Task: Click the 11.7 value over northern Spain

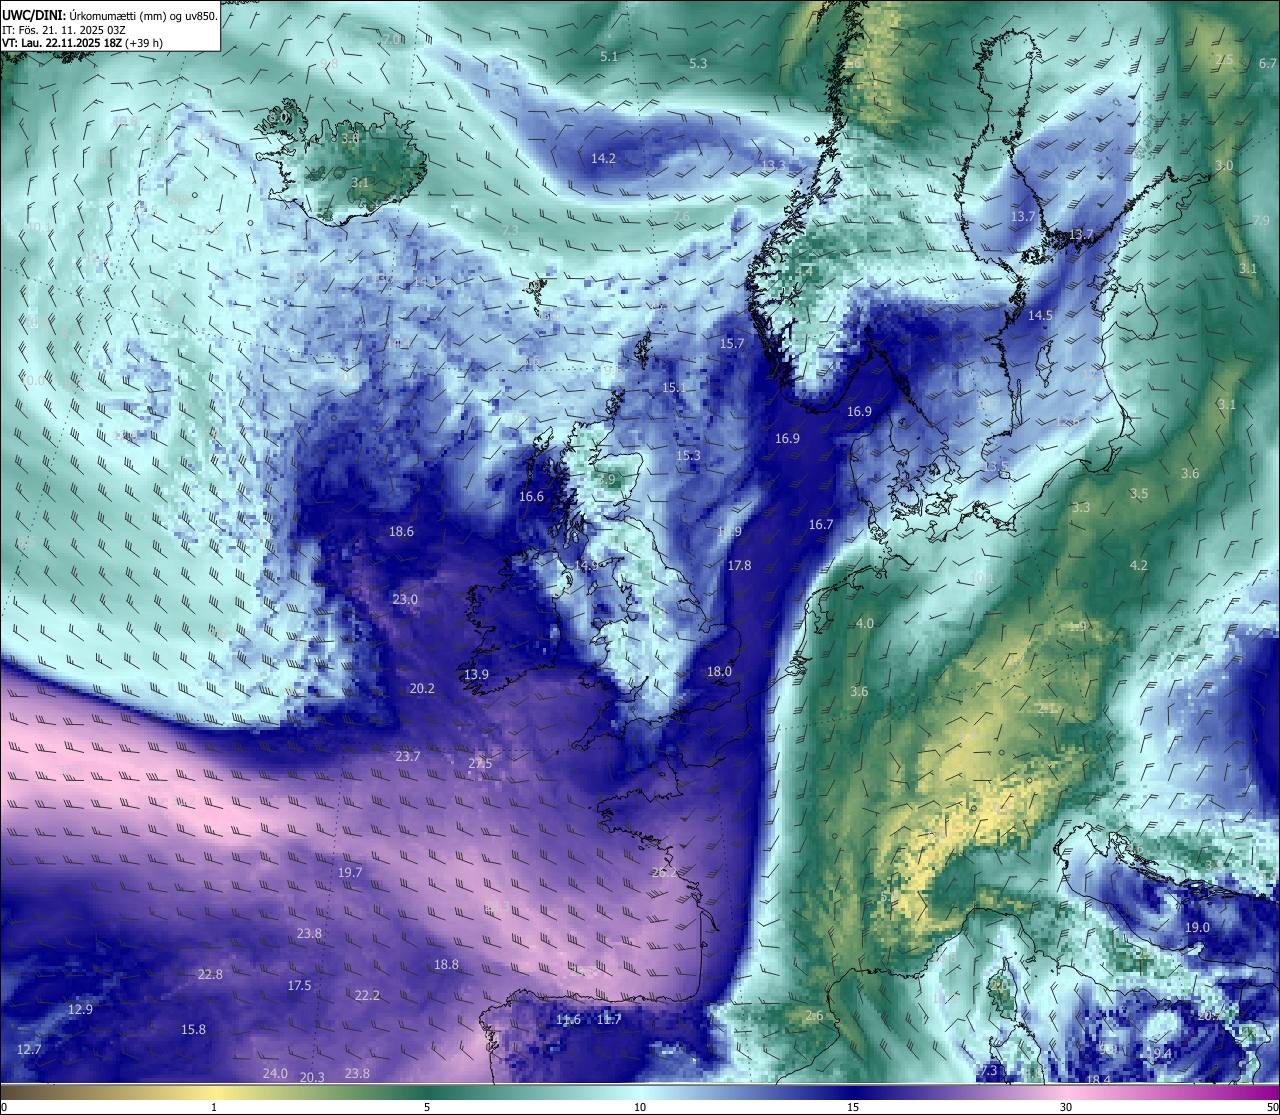Action: [x=609, y=1019]
